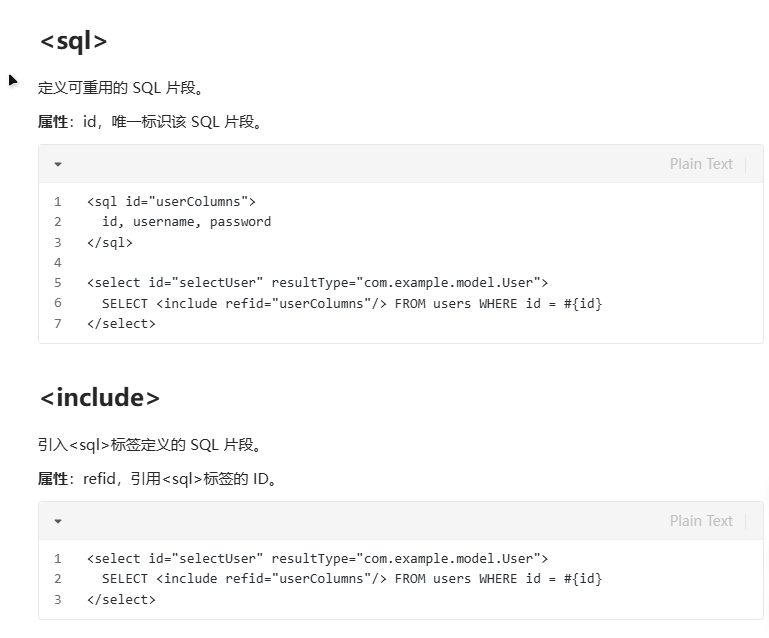Click the text 引入<sql>标签定义的 SQL 片段

click(149, 445)
